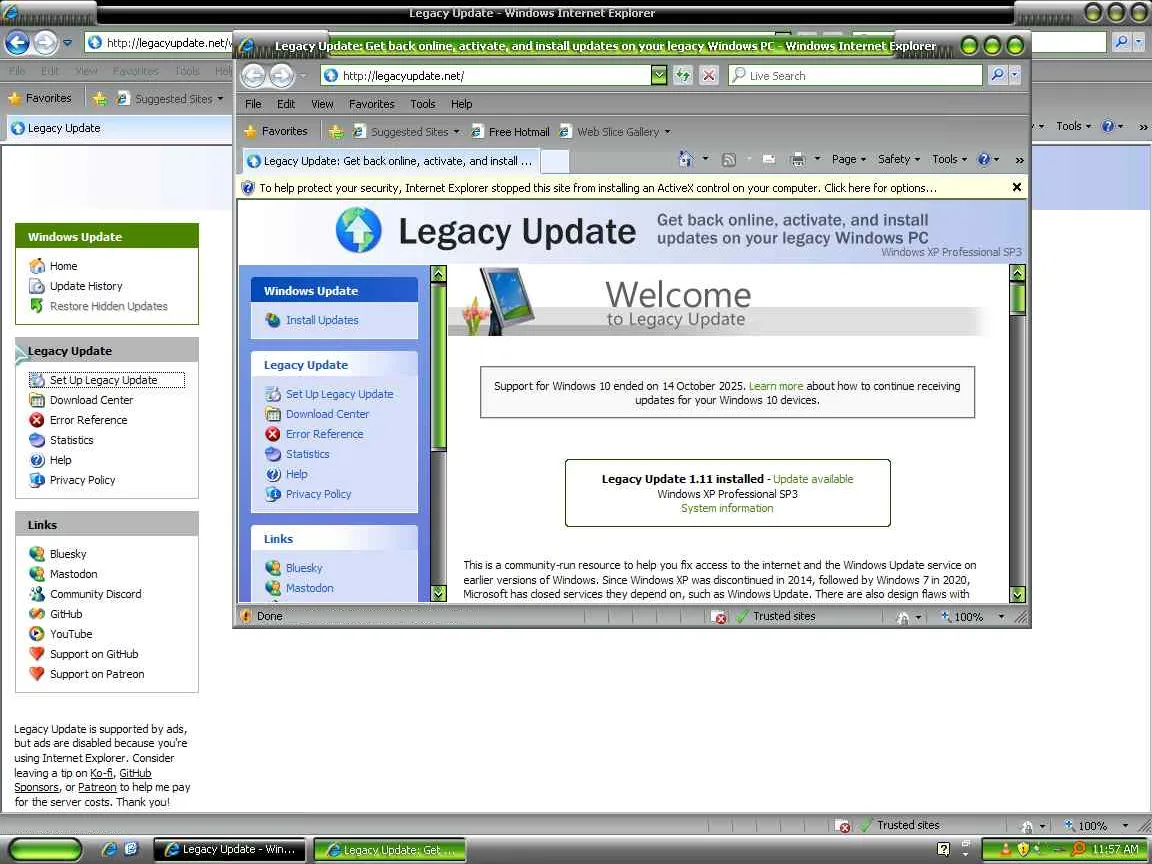Open Download Center in the front page sidebar
Image resolution: width=1152 pixels, height=864 pixels.
point(327,414)
